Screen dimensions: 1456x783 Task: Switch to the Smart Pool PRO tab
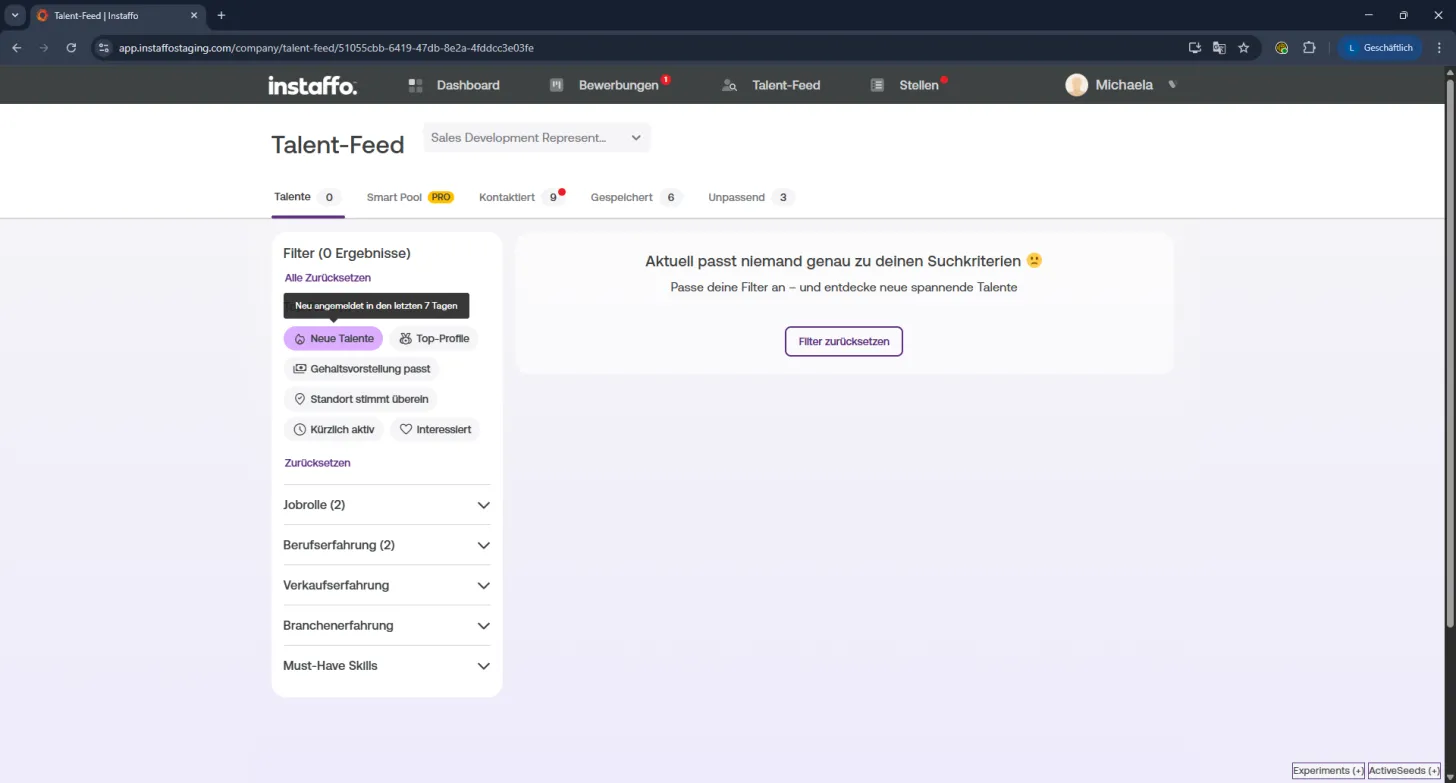pos(410,197)
